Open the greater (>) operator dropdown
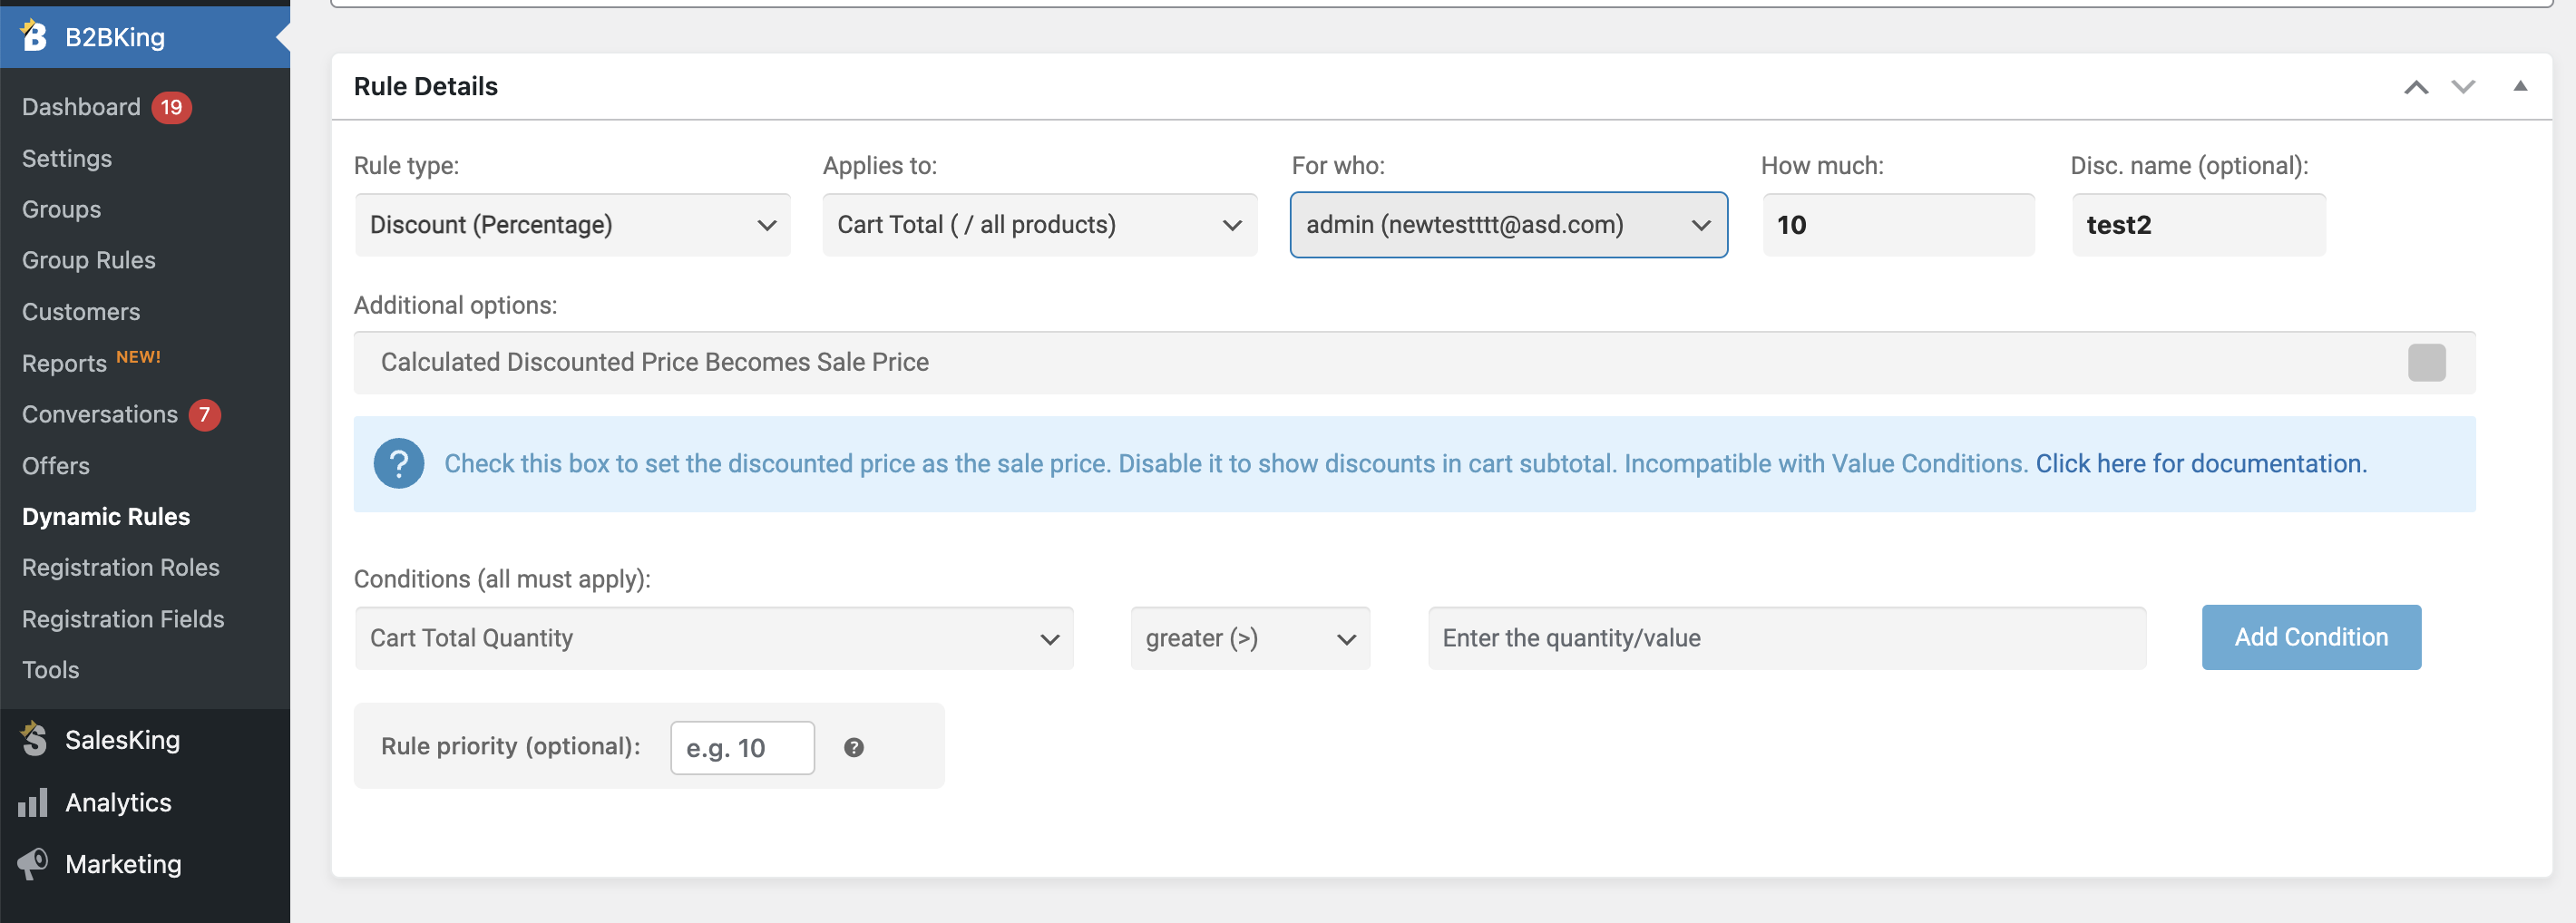 1250,638
